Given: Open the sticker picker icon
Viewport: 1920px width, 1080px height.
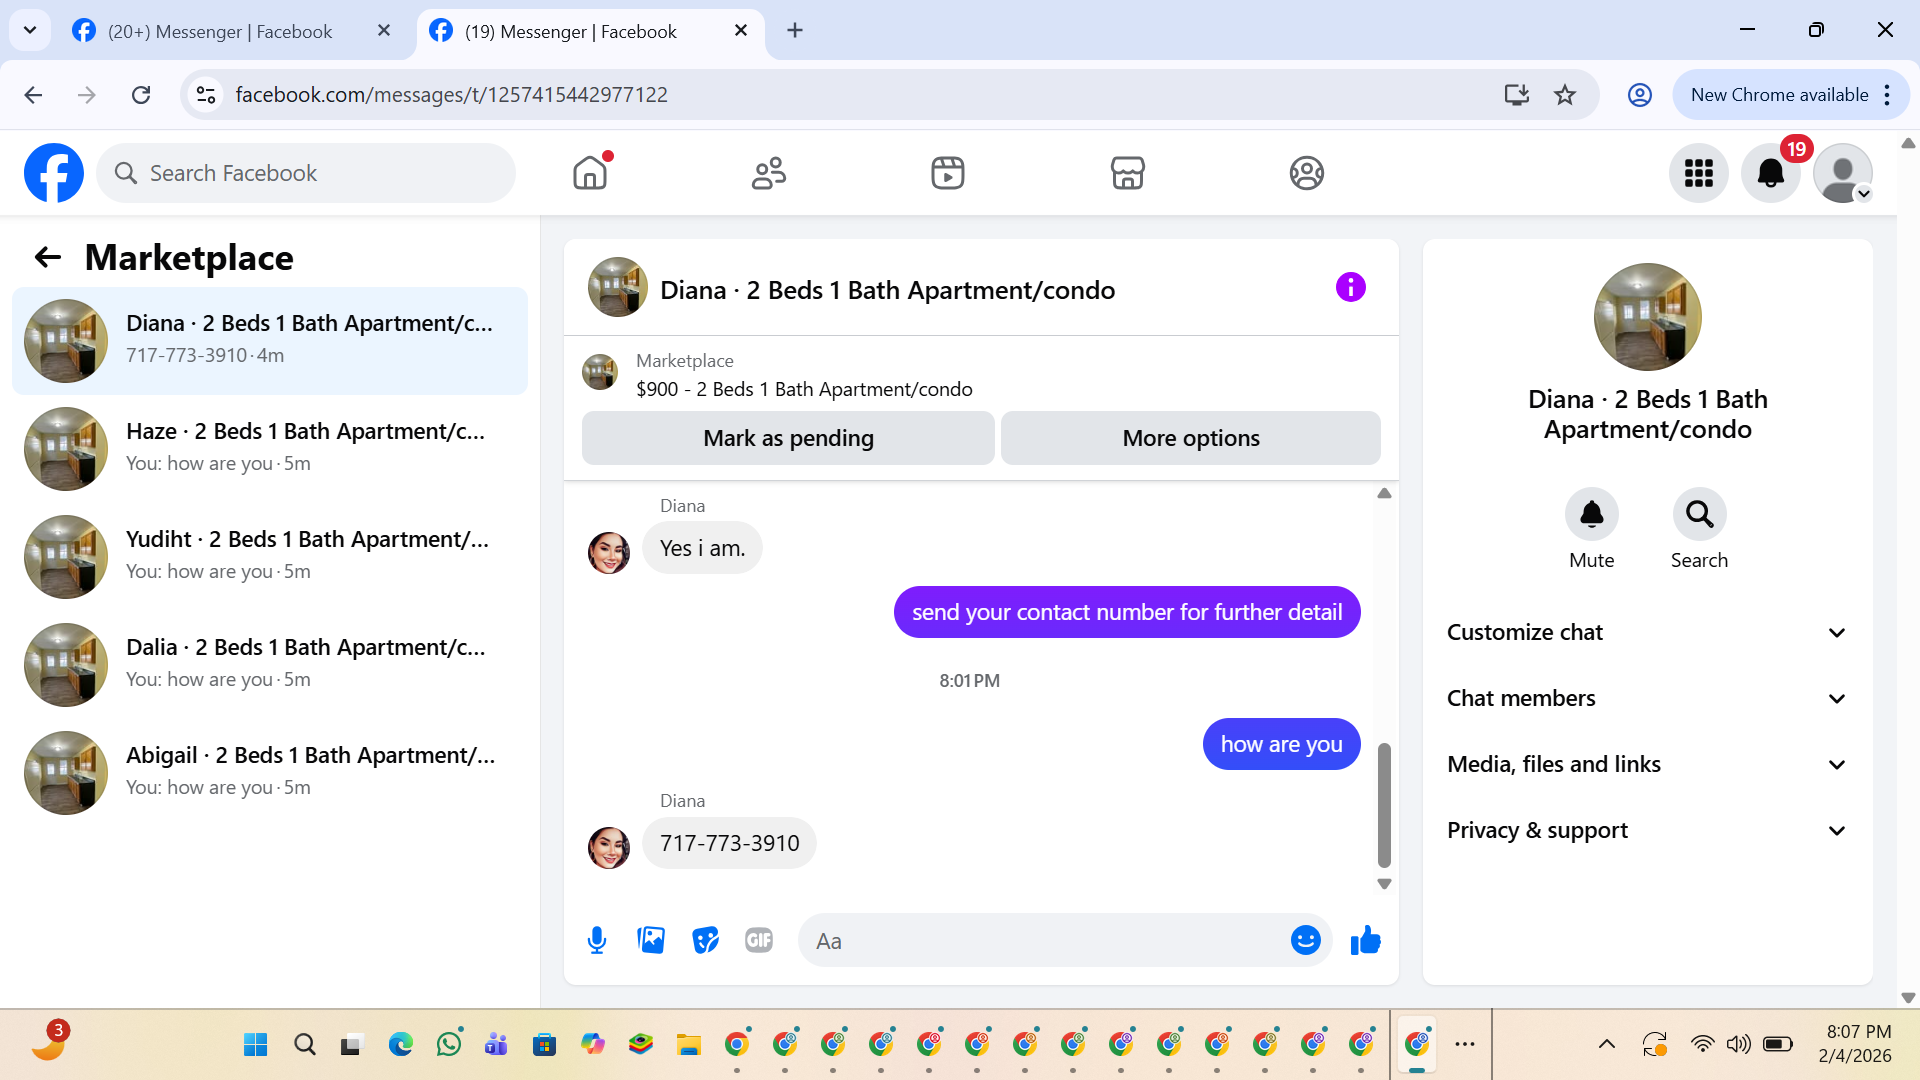Looking at the screenshot, I should [x=705, y=940].
